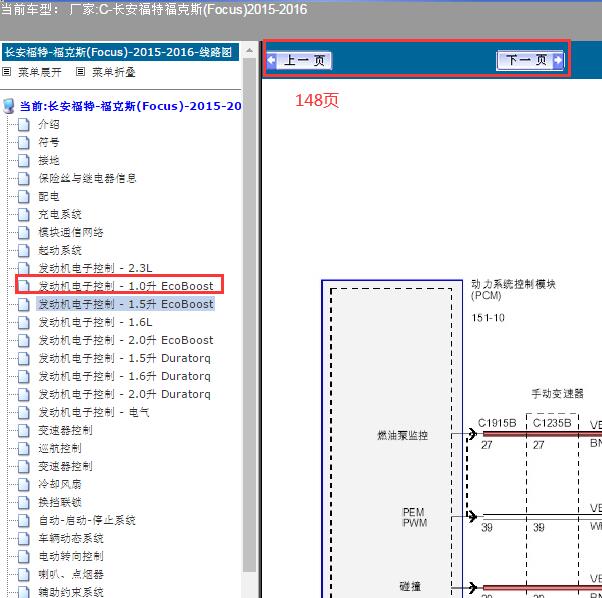
Task: Open 发动机电子控制 - 1.5升 Duratorq
Action: 124,358
